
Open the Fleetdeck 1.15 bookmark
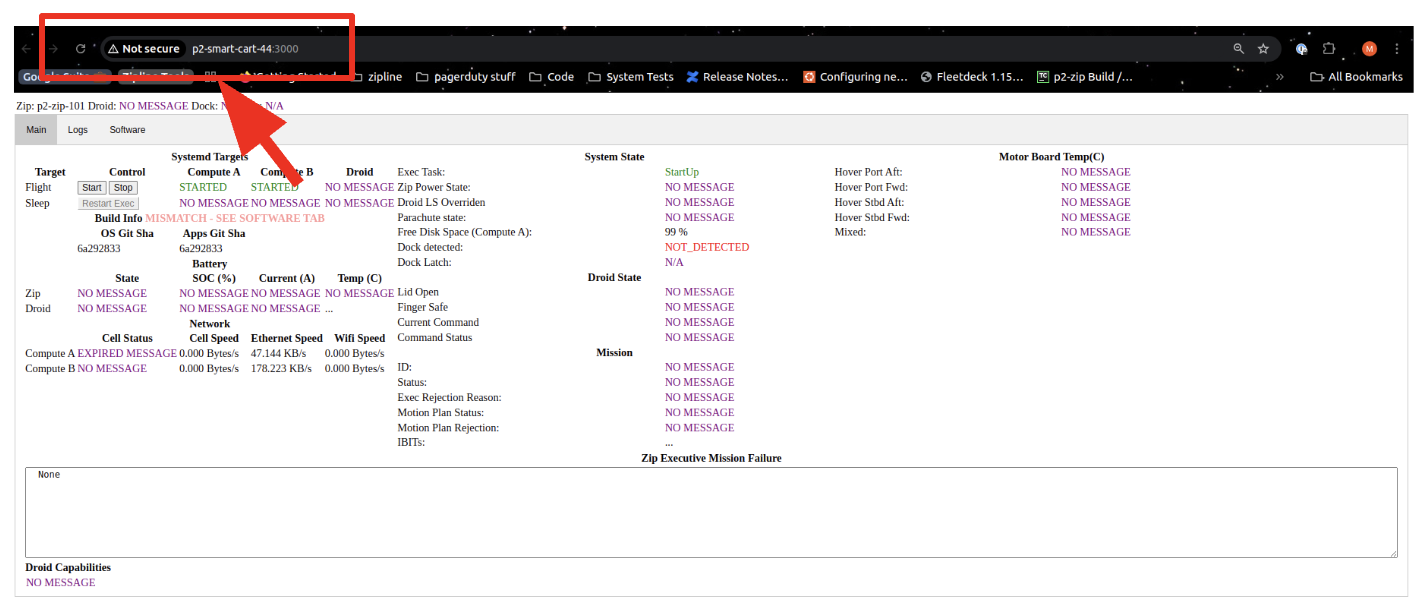972,76
